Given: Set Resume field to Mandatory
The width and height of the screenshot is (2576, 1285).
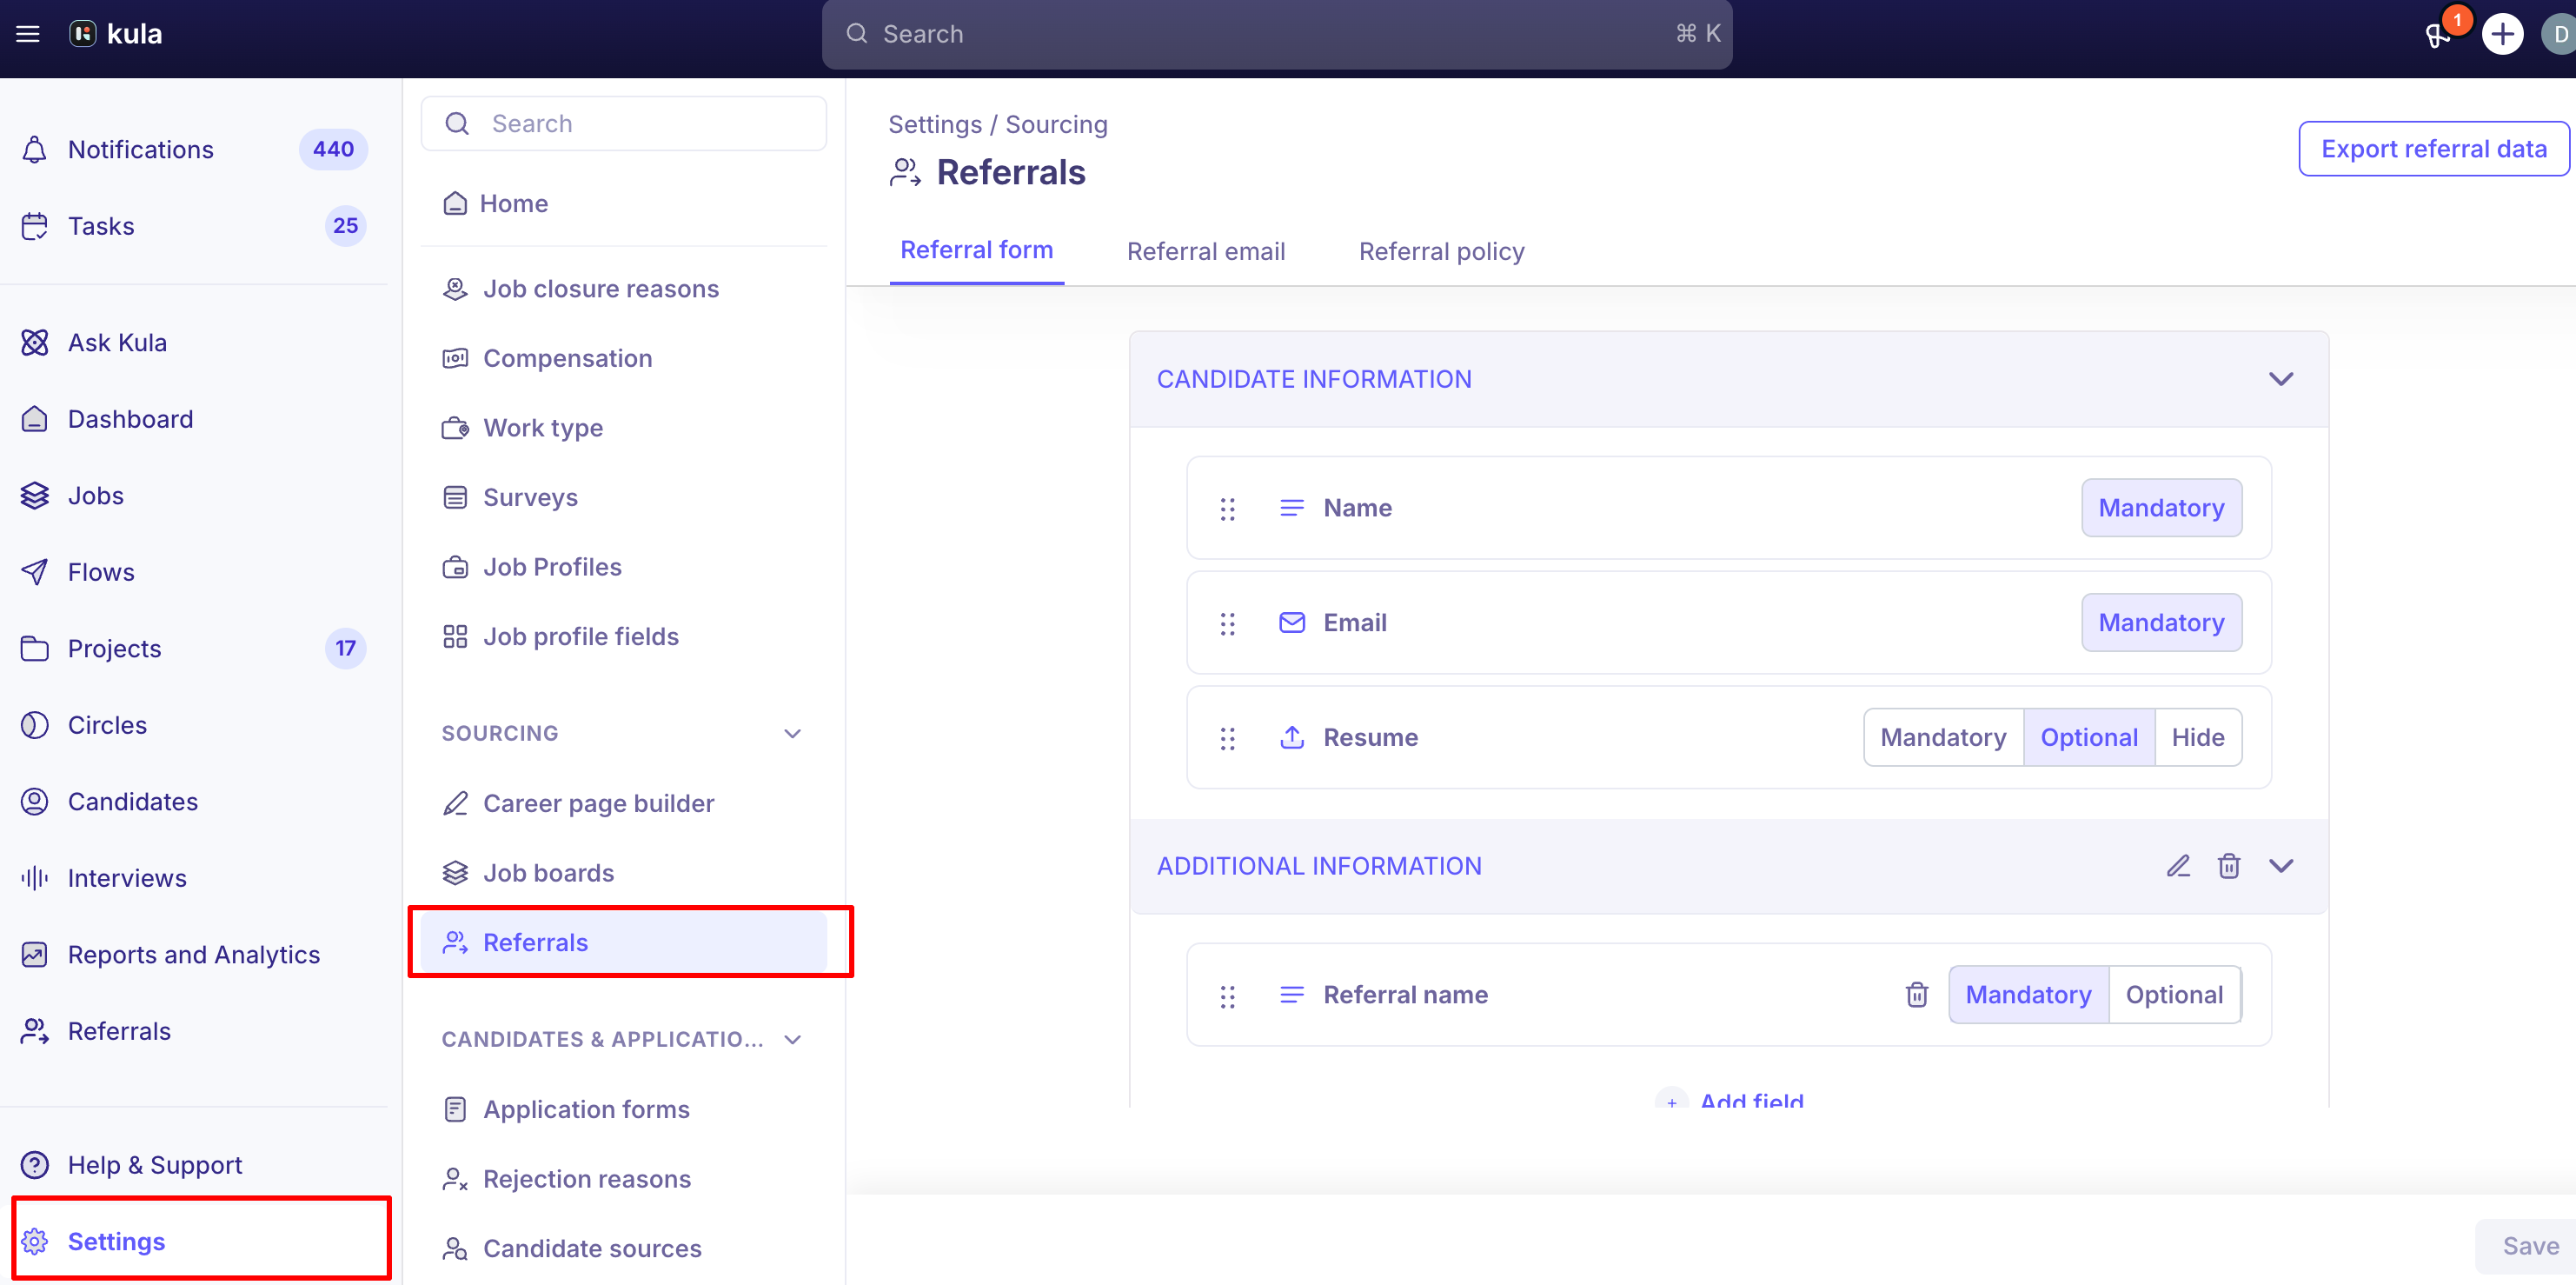Looking at the screenshot, I should click(1943, 738).
